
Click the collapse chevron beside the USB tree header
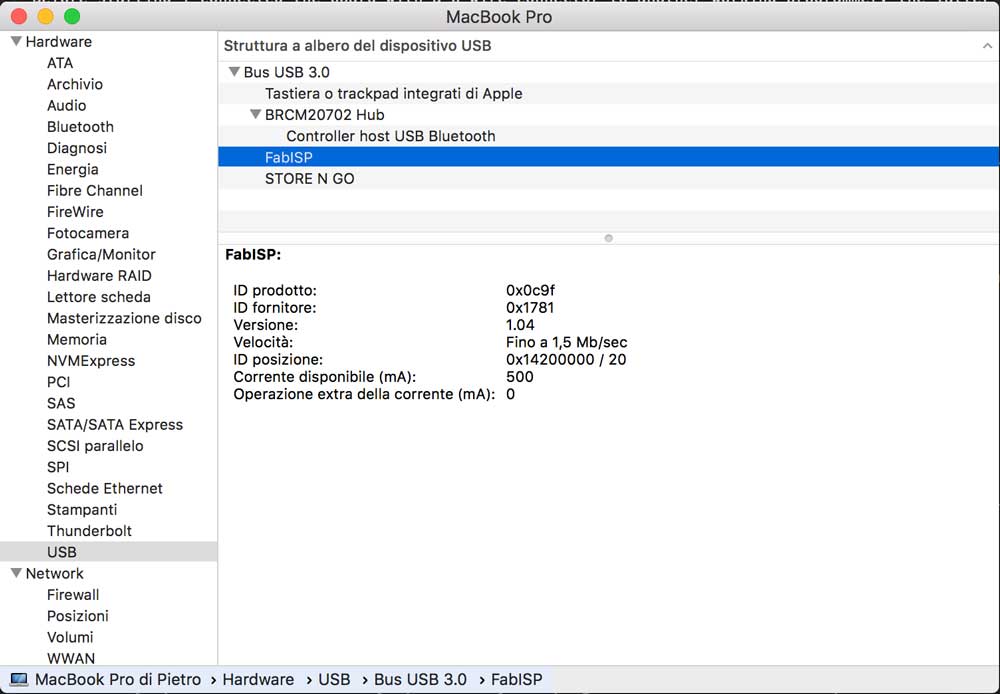[987, 46]
